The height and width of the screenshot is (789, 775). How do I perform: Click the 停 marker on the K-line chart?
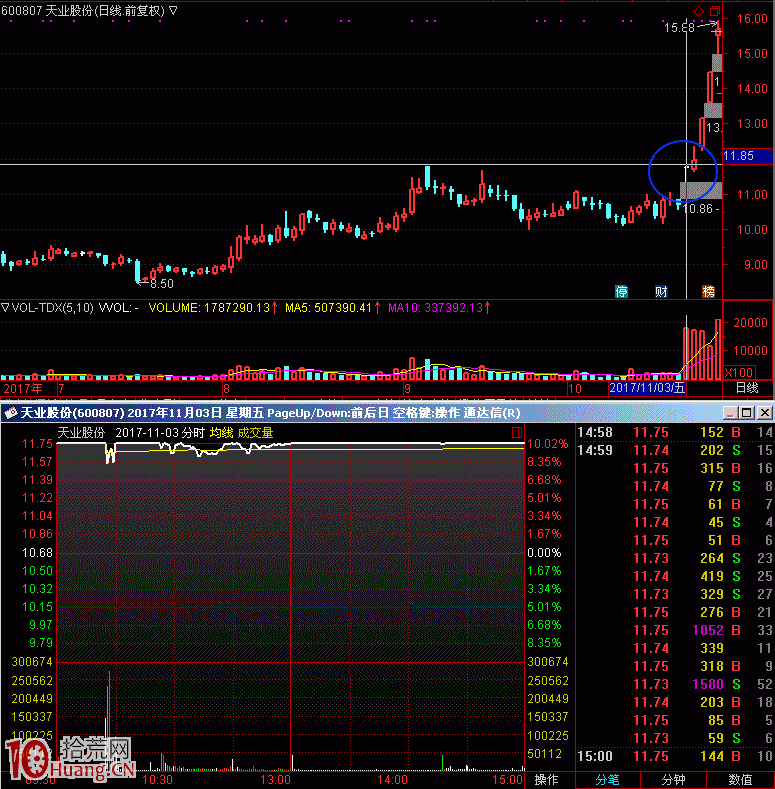[622, 291]
